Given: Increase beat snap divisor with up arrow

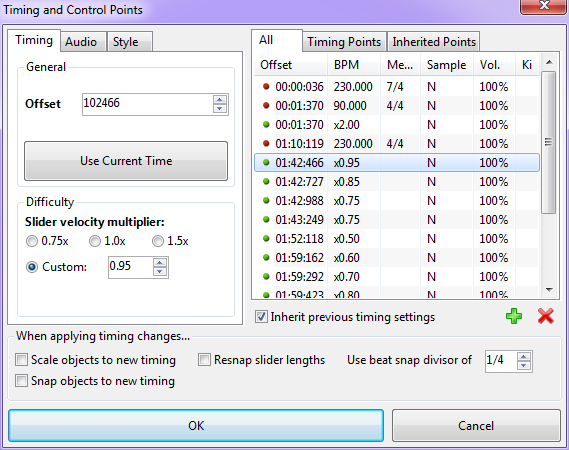Looking at the screenshot, I should point(524,357).
